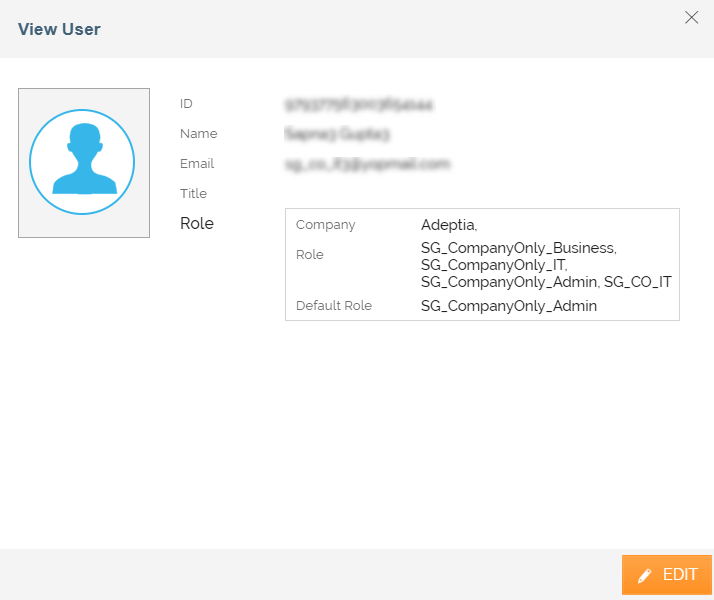Select the SG_CompanyOnly_Admin default role value
Viewport: 714px width, 600px height.
508,306
